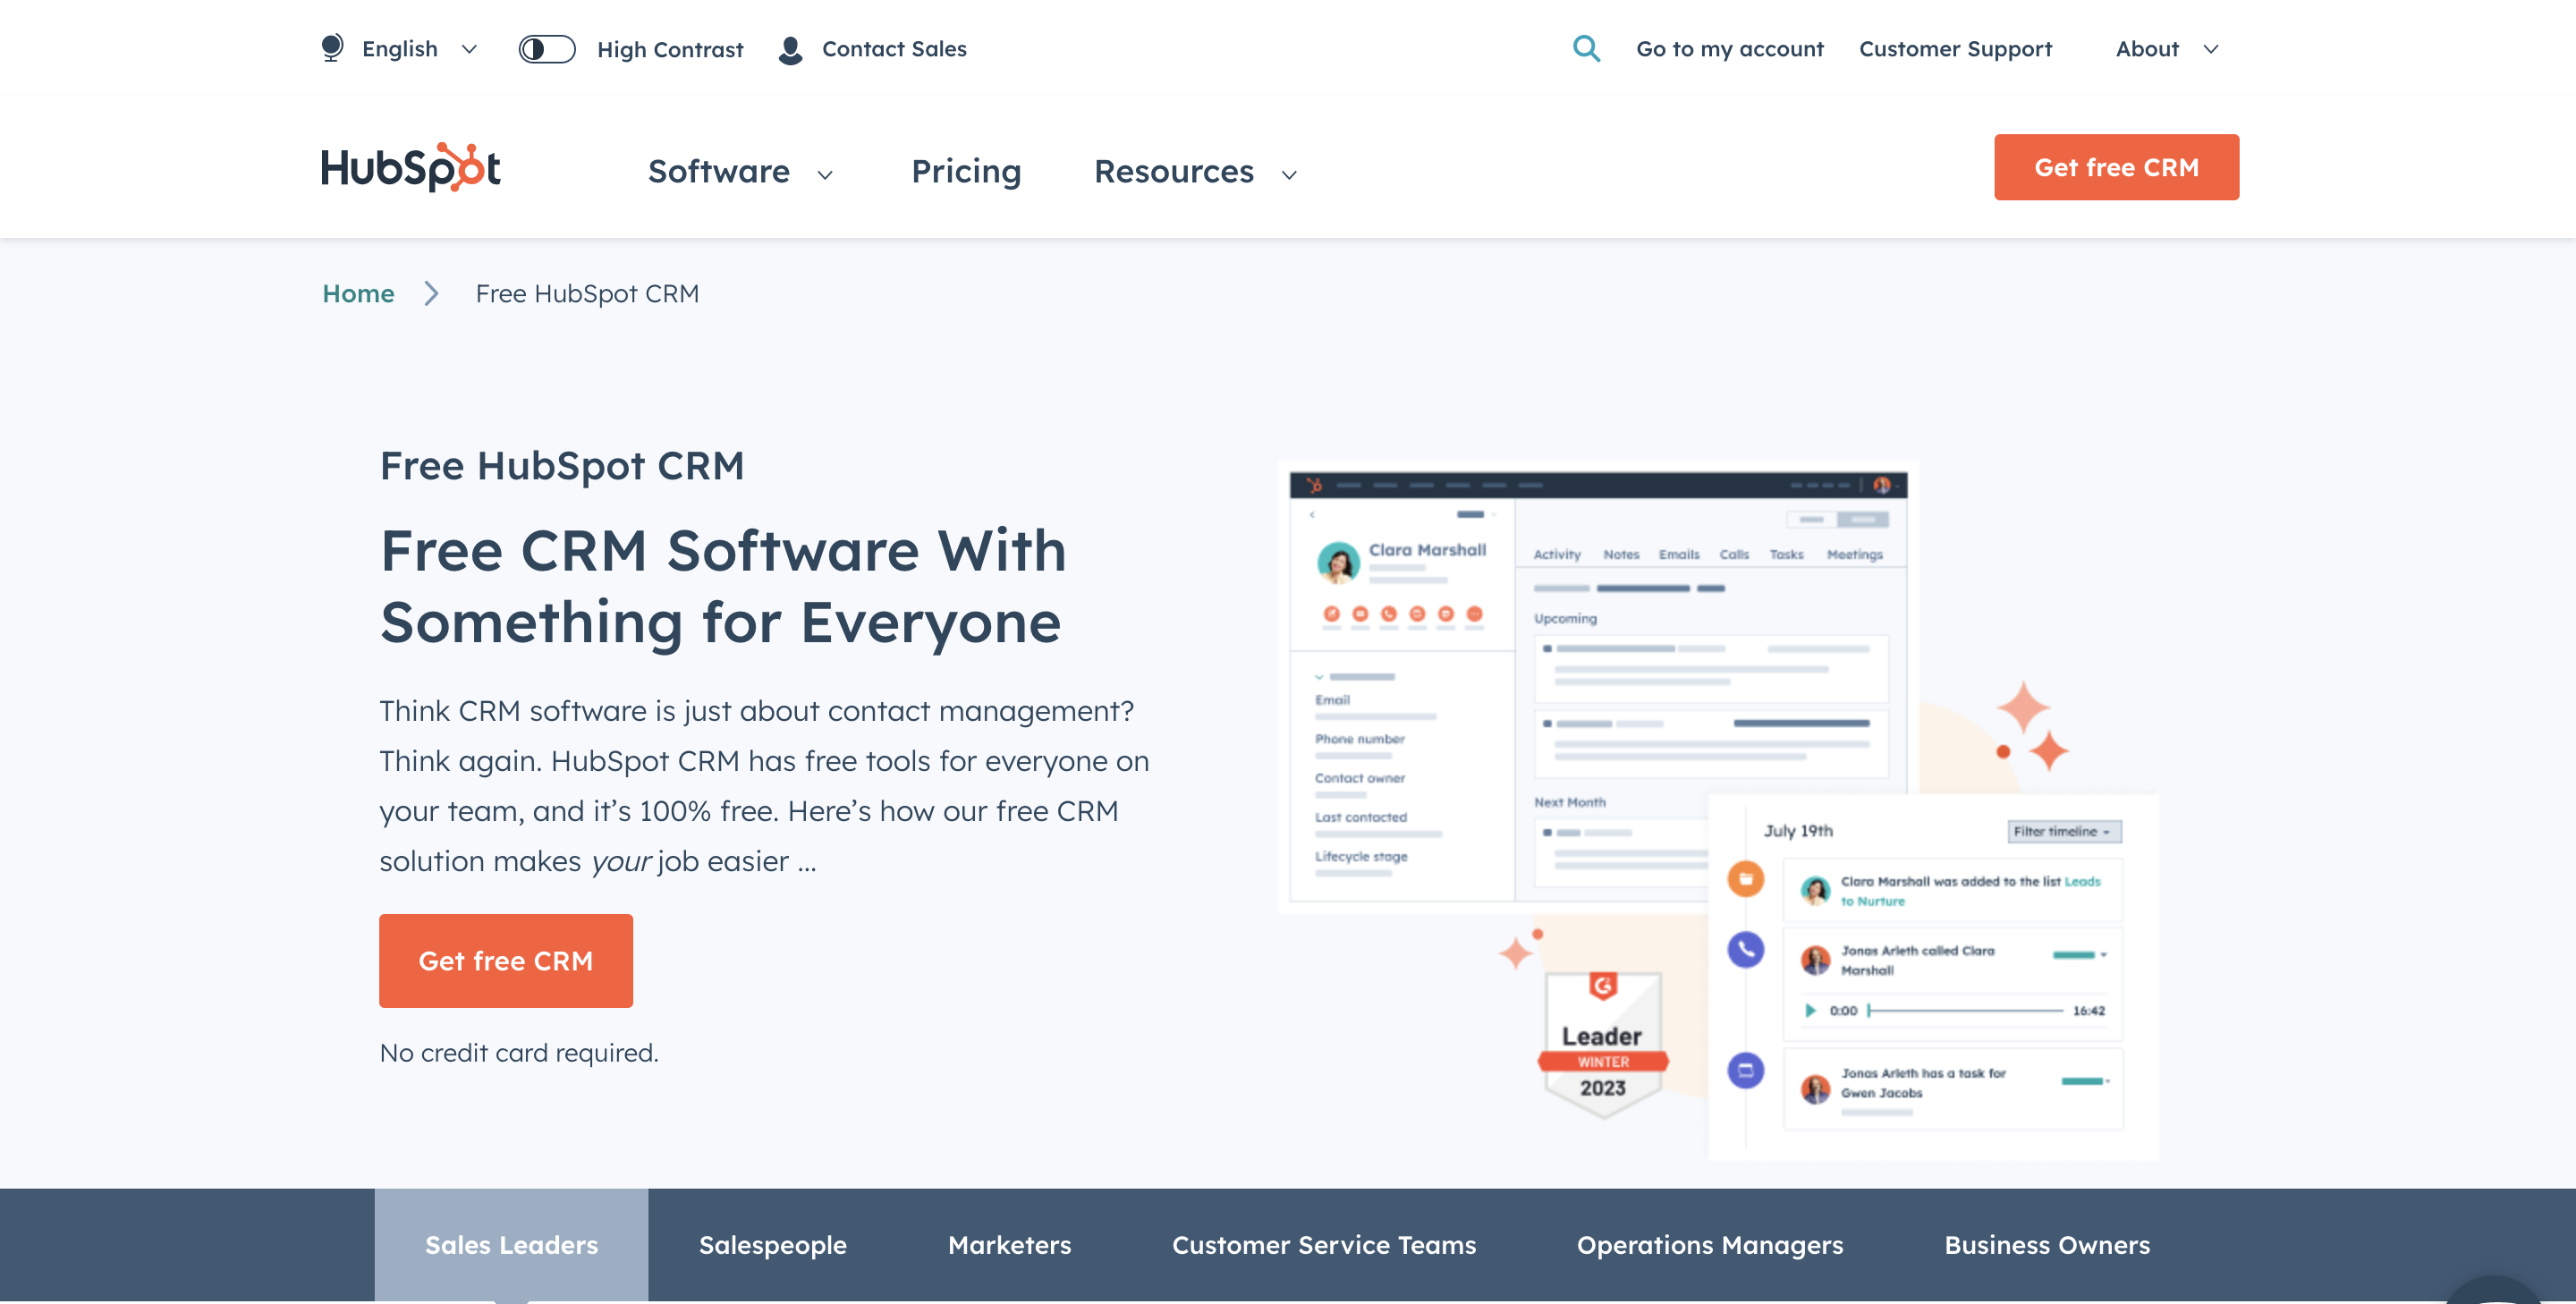Expand the About dropdown menu
2576x1304 pixels.
coord(2167,49)
